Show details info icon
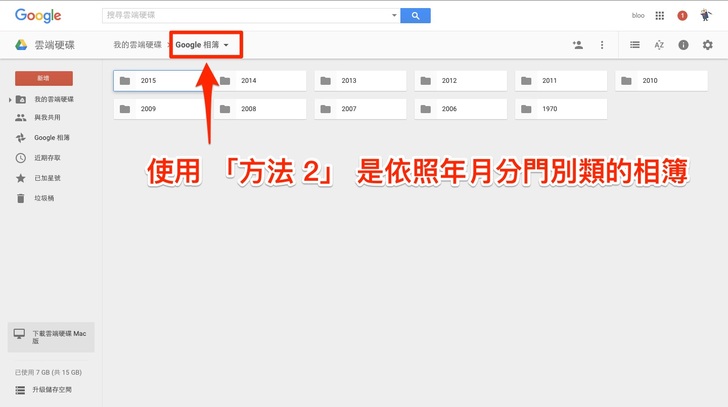This screenshot has height=407, width=728. 683,45
